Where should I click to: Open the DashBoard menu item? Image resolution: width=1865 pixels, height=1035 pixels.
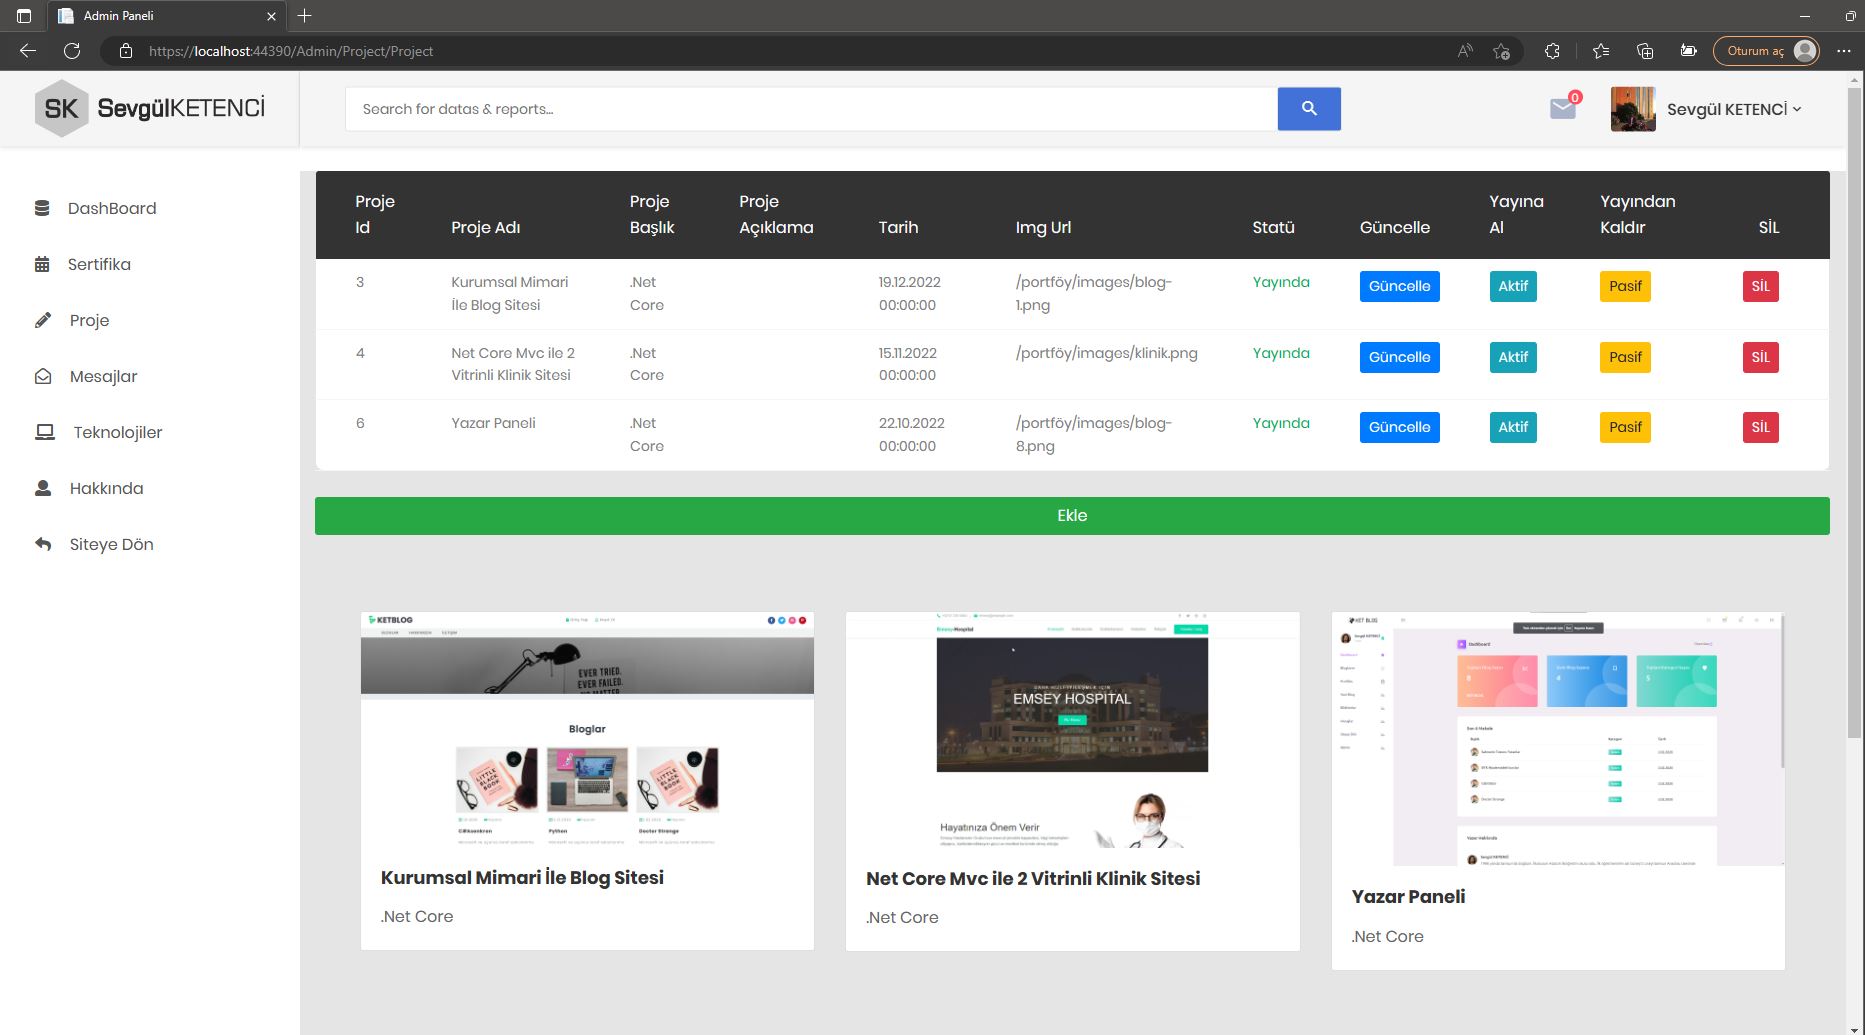(112, 208)
